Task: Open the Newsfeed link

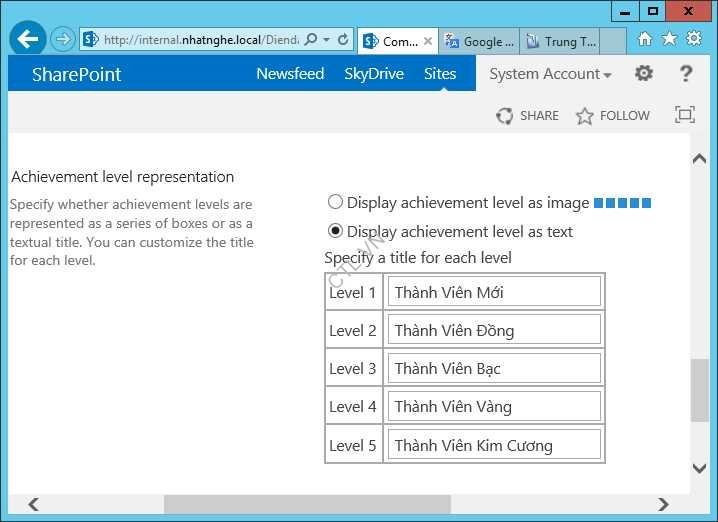Action: pos(290,74)
